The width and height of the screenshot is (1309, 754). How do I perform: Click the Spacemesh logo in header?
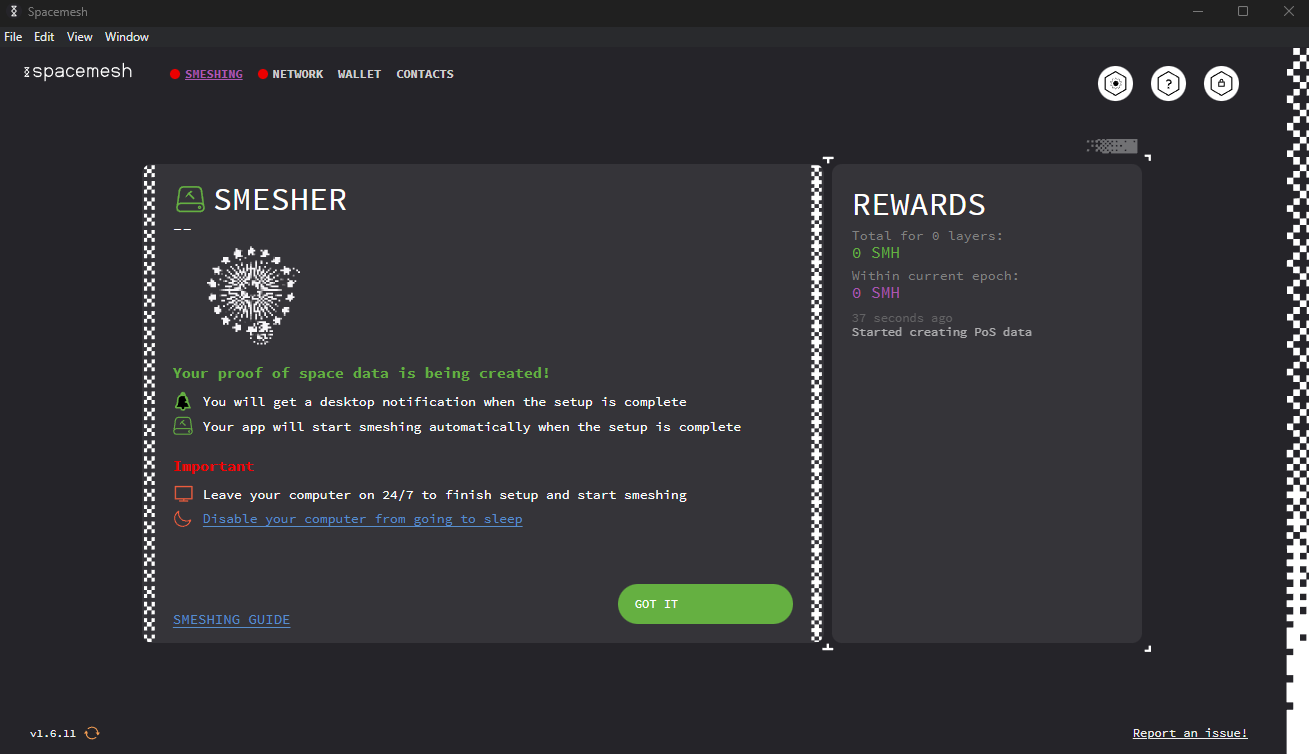click(78, 72)
